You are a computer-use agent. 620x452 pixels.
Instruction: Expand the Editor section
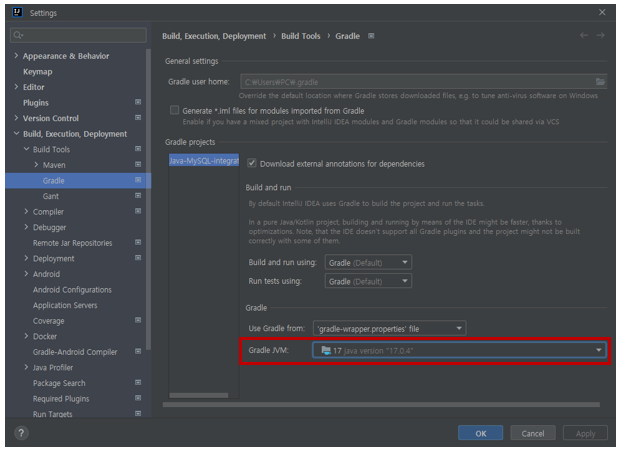pyautogui.click(x=16, y=87)
